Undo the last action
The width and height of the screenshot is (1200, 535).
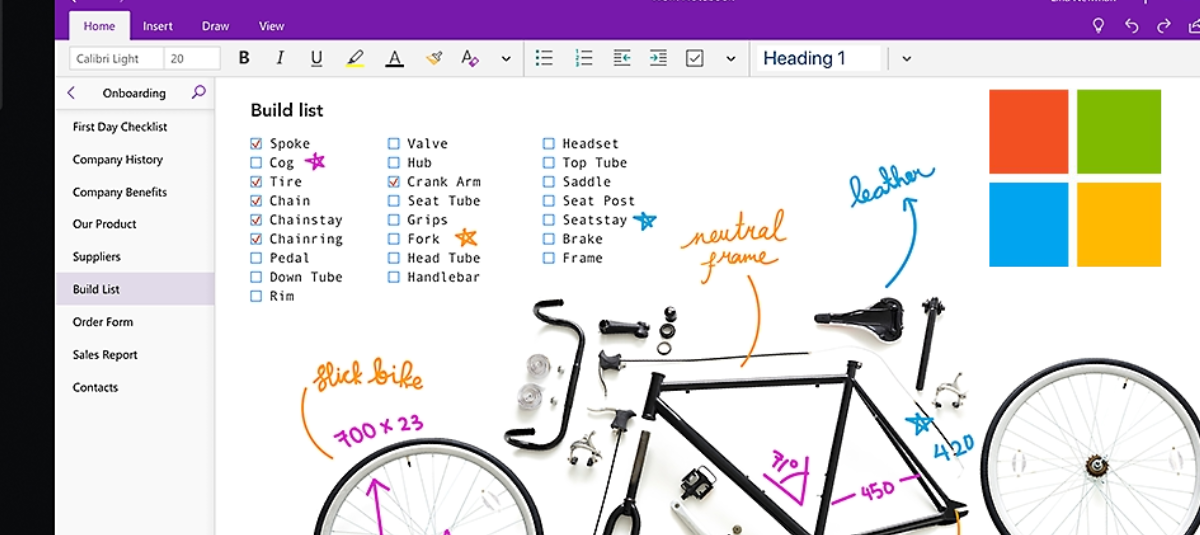point(1131,26)
